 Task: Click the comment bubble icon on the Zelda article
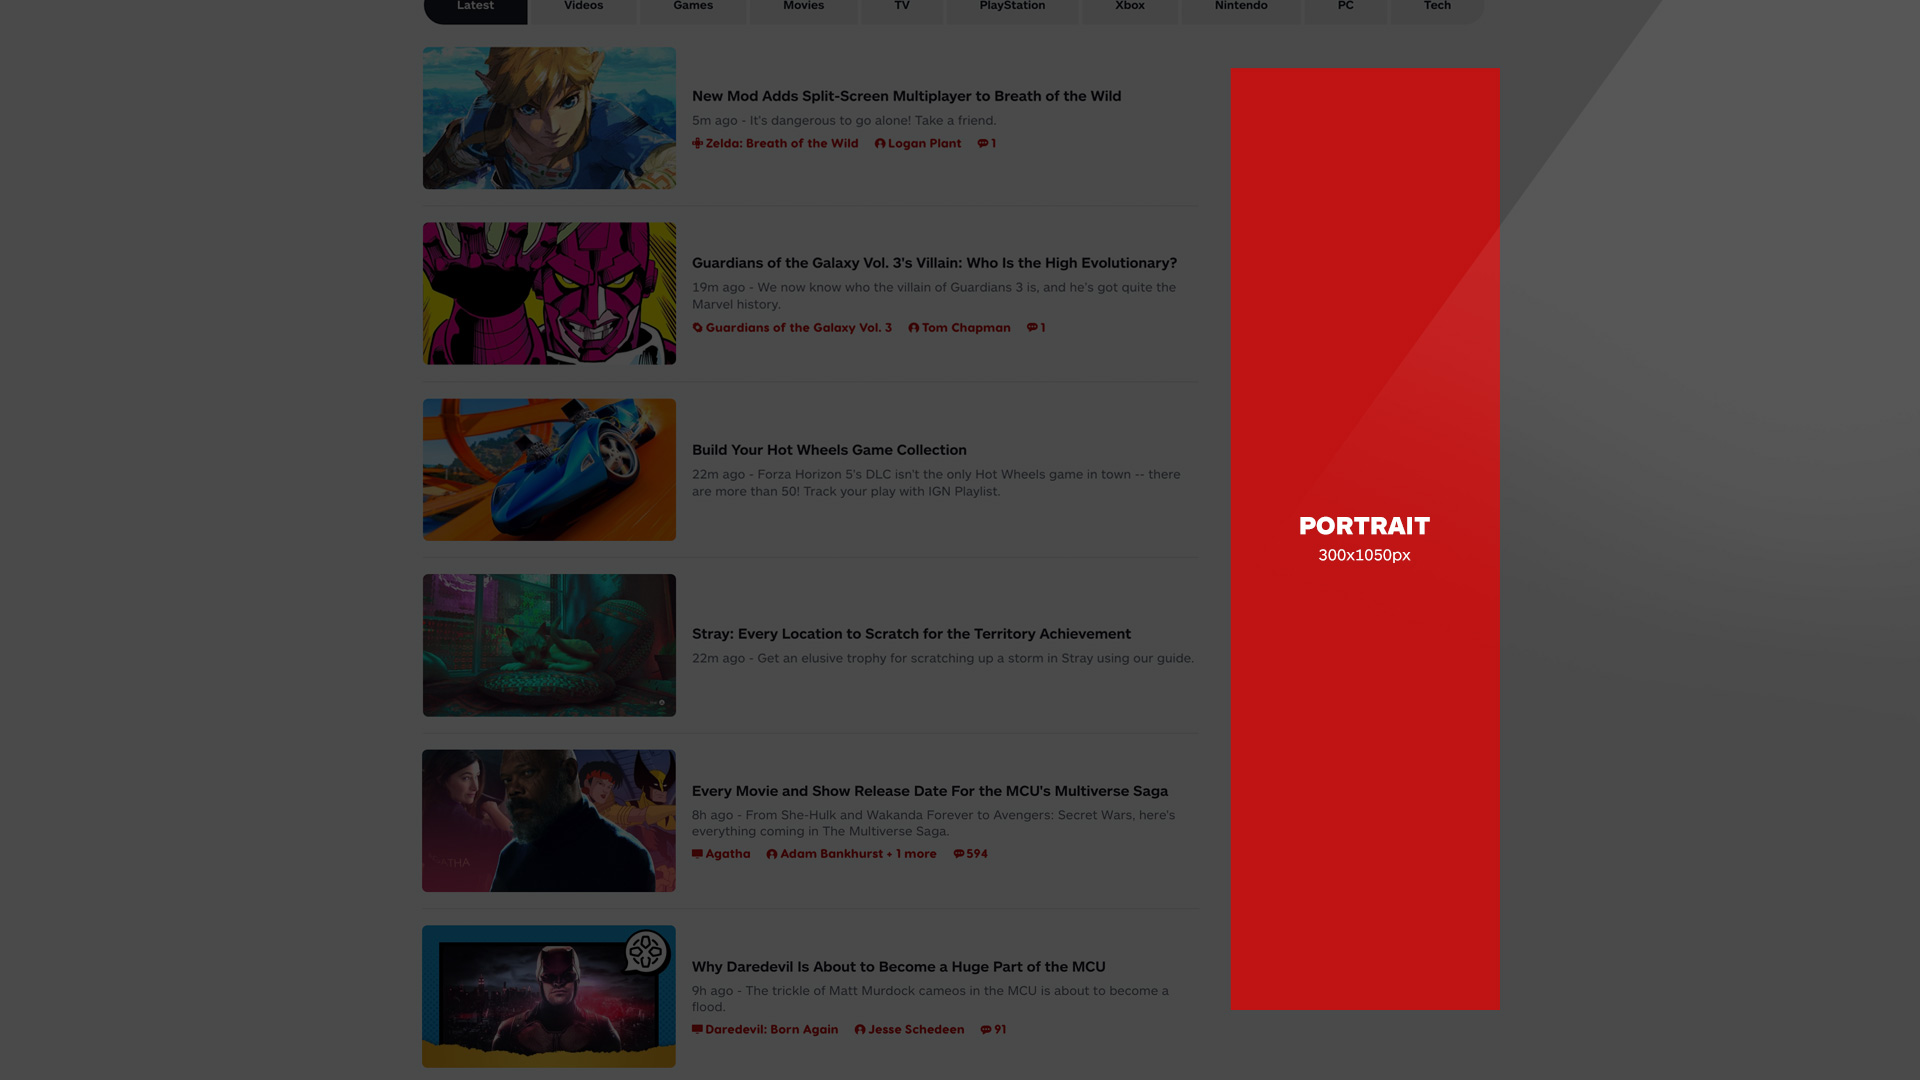982,143
